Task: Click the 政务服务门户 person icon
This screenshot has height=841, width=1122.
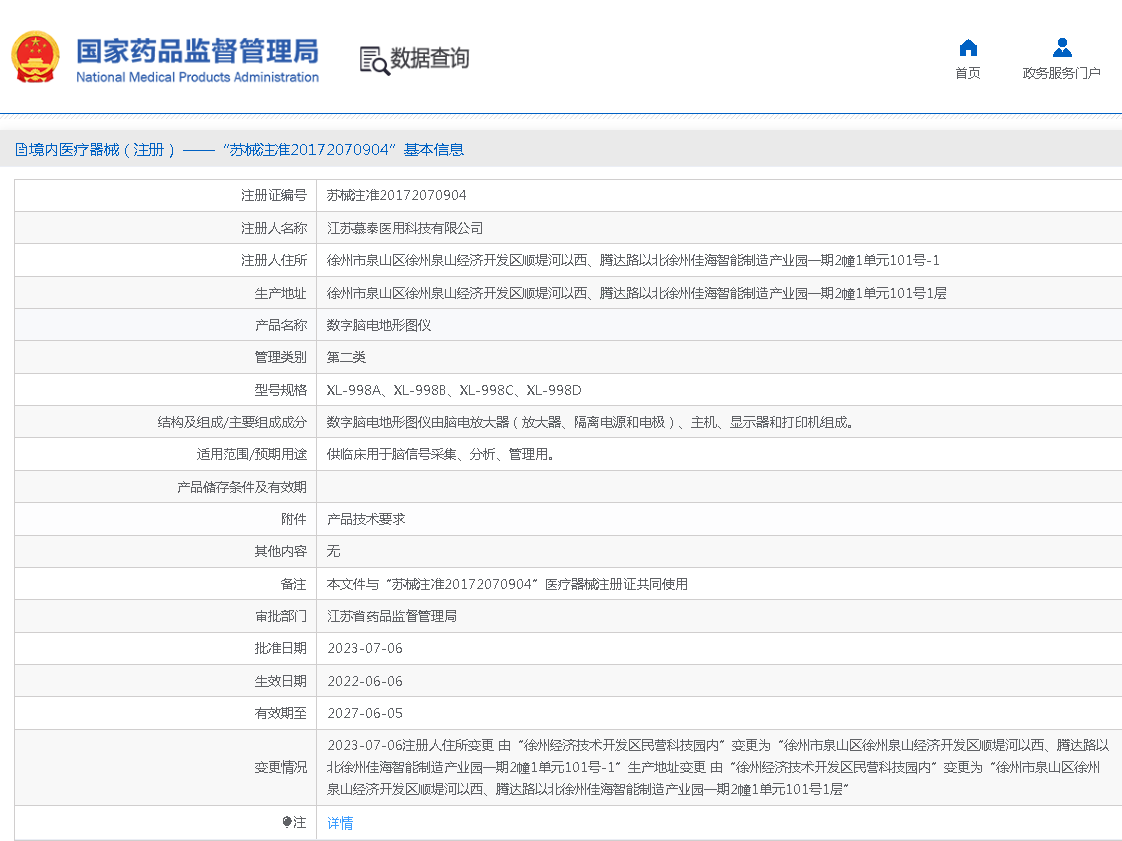Action: 1061,48
